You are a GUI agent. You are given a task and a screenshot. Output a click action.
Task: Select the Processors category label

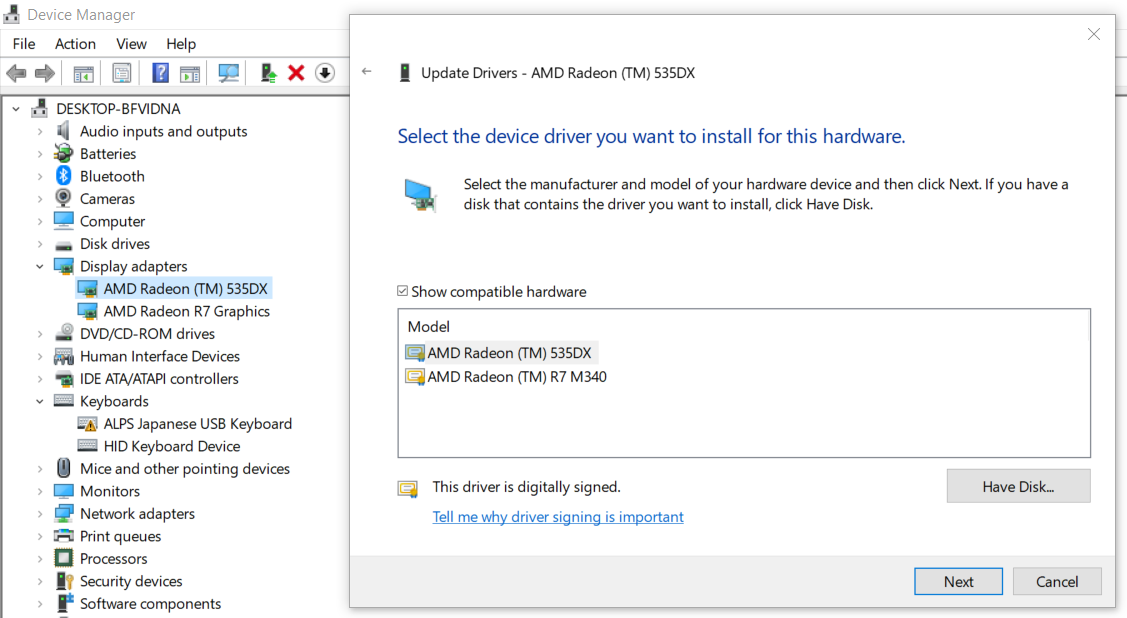[114, 558]
